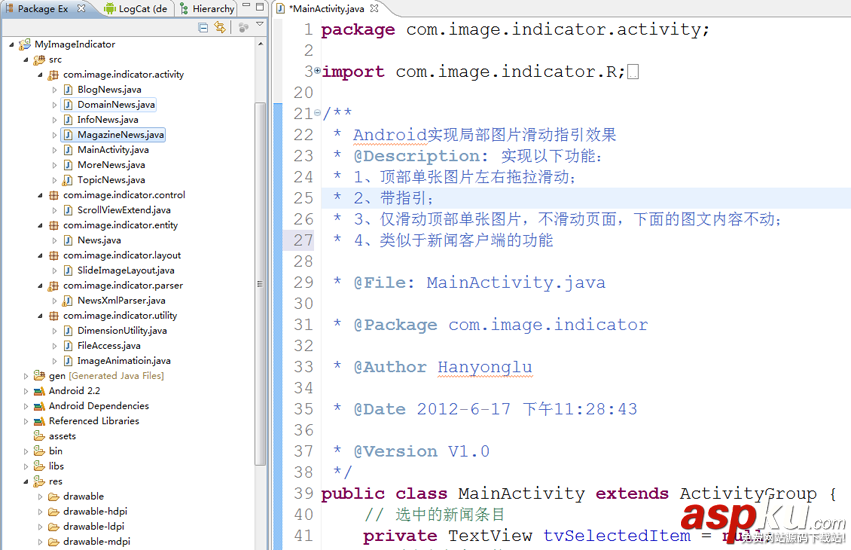Minimize the Package Explorer panel
This screenshot has height=550, width=851.
[246, 5]
